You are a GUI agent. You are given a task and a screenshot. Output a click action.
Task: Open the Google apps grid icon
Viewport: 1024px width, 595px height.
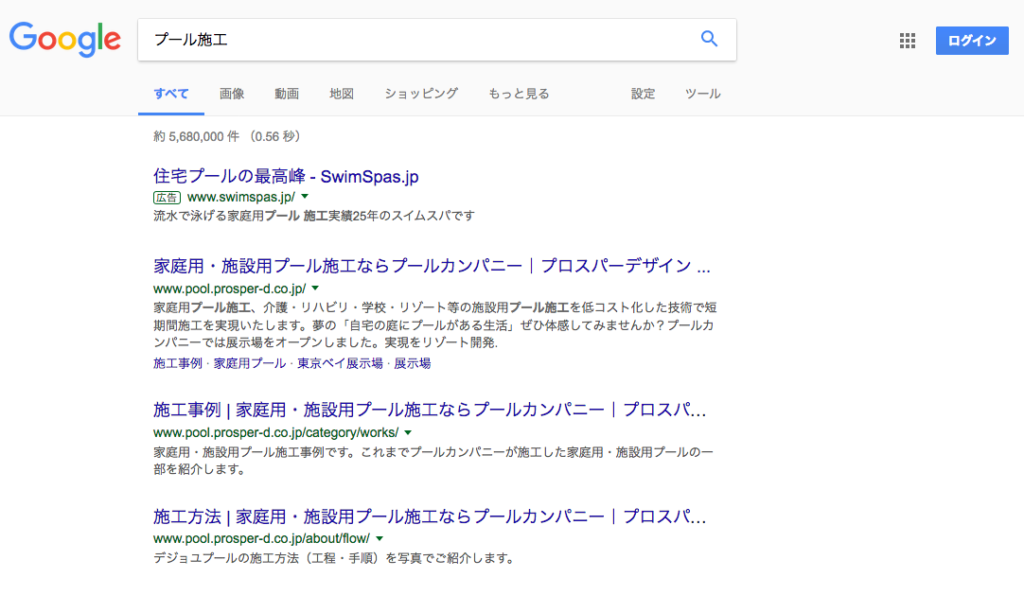click(x=907, y=40)
